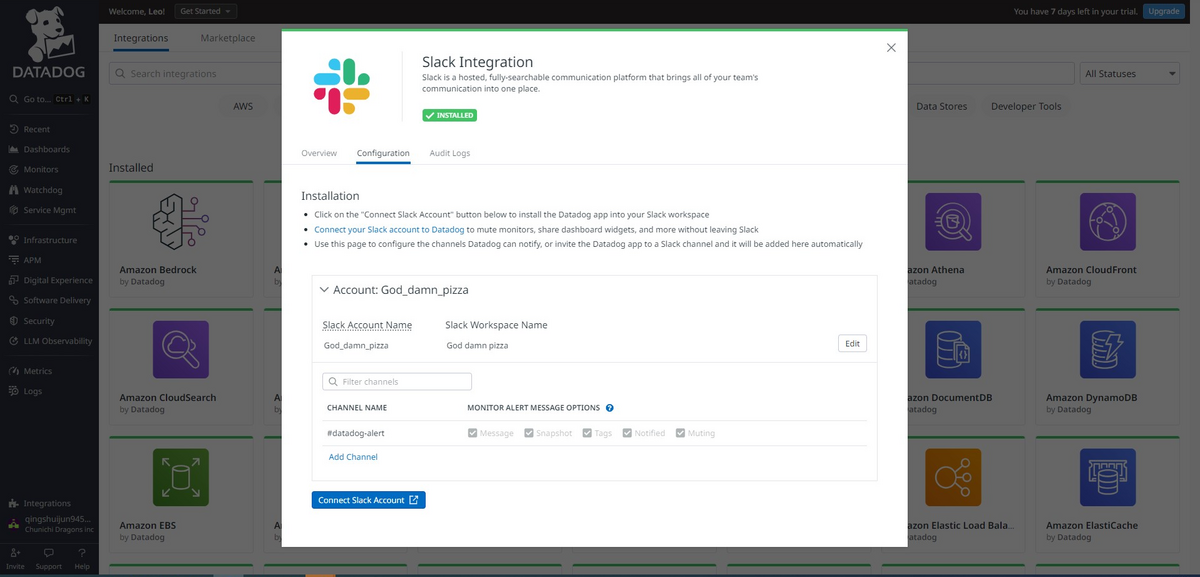Close the Slack Integration dialog
1200x577 pixels.
pyautogui.click(x=891, y=47)
